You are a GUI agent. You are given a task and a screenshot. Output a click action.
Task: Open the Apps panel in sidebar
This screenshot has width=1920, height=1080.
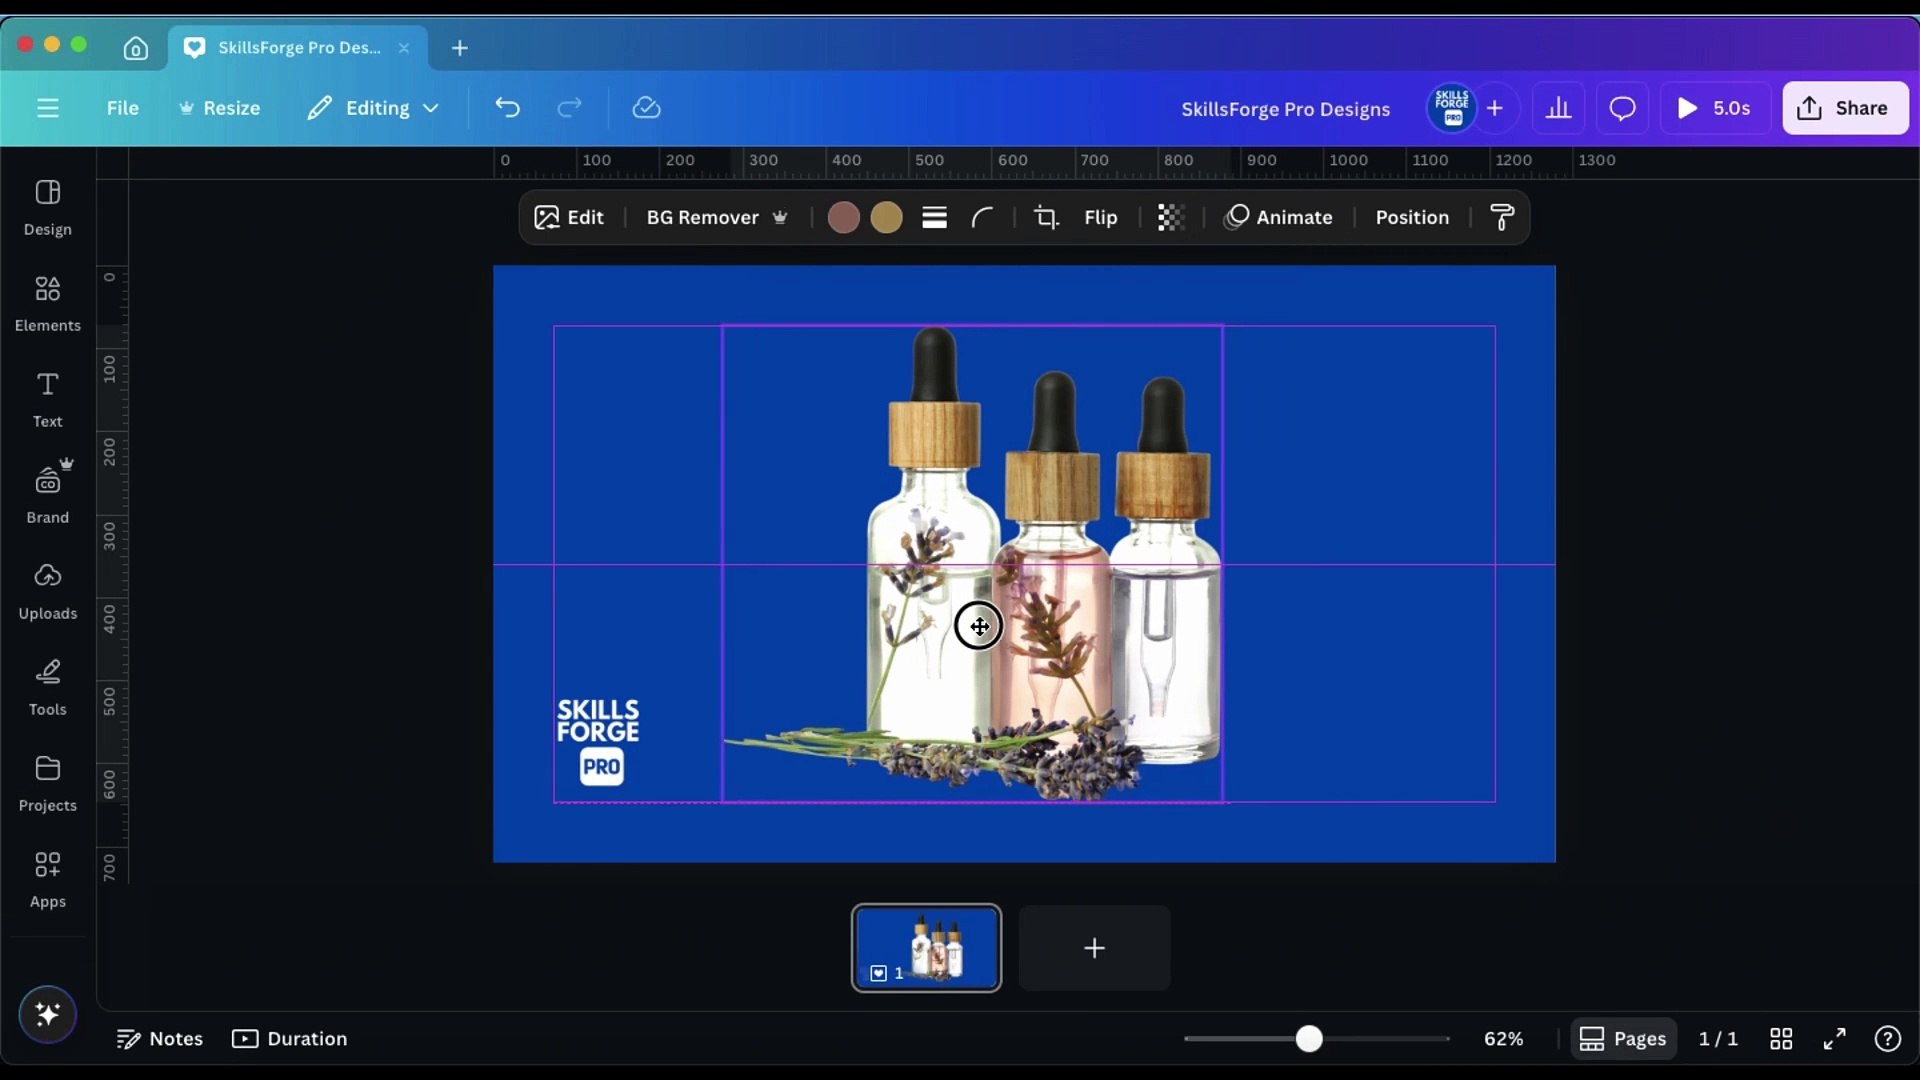click(x=47, y=879)
